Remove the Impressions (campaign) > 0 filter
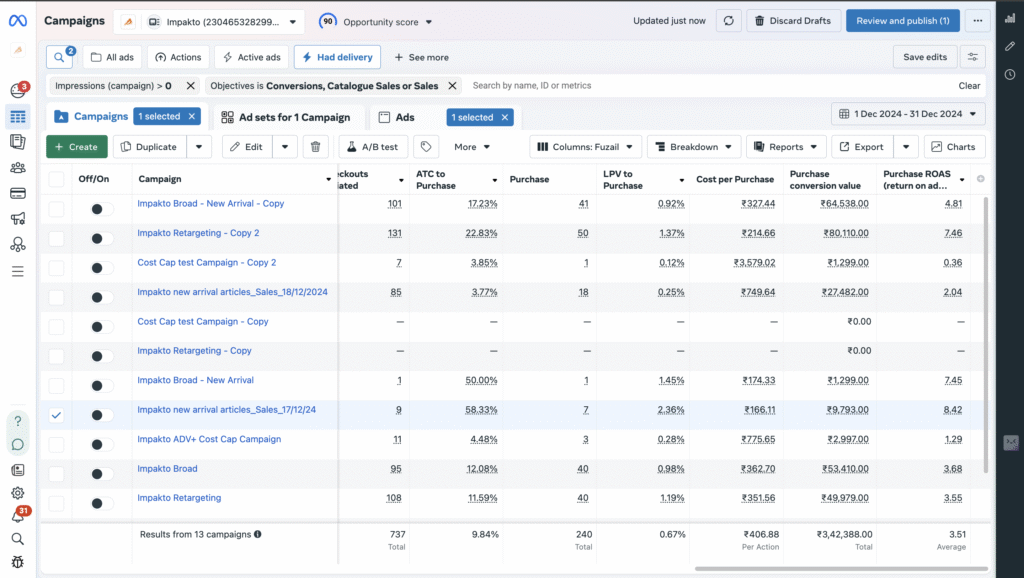 [x=190, y=86]
